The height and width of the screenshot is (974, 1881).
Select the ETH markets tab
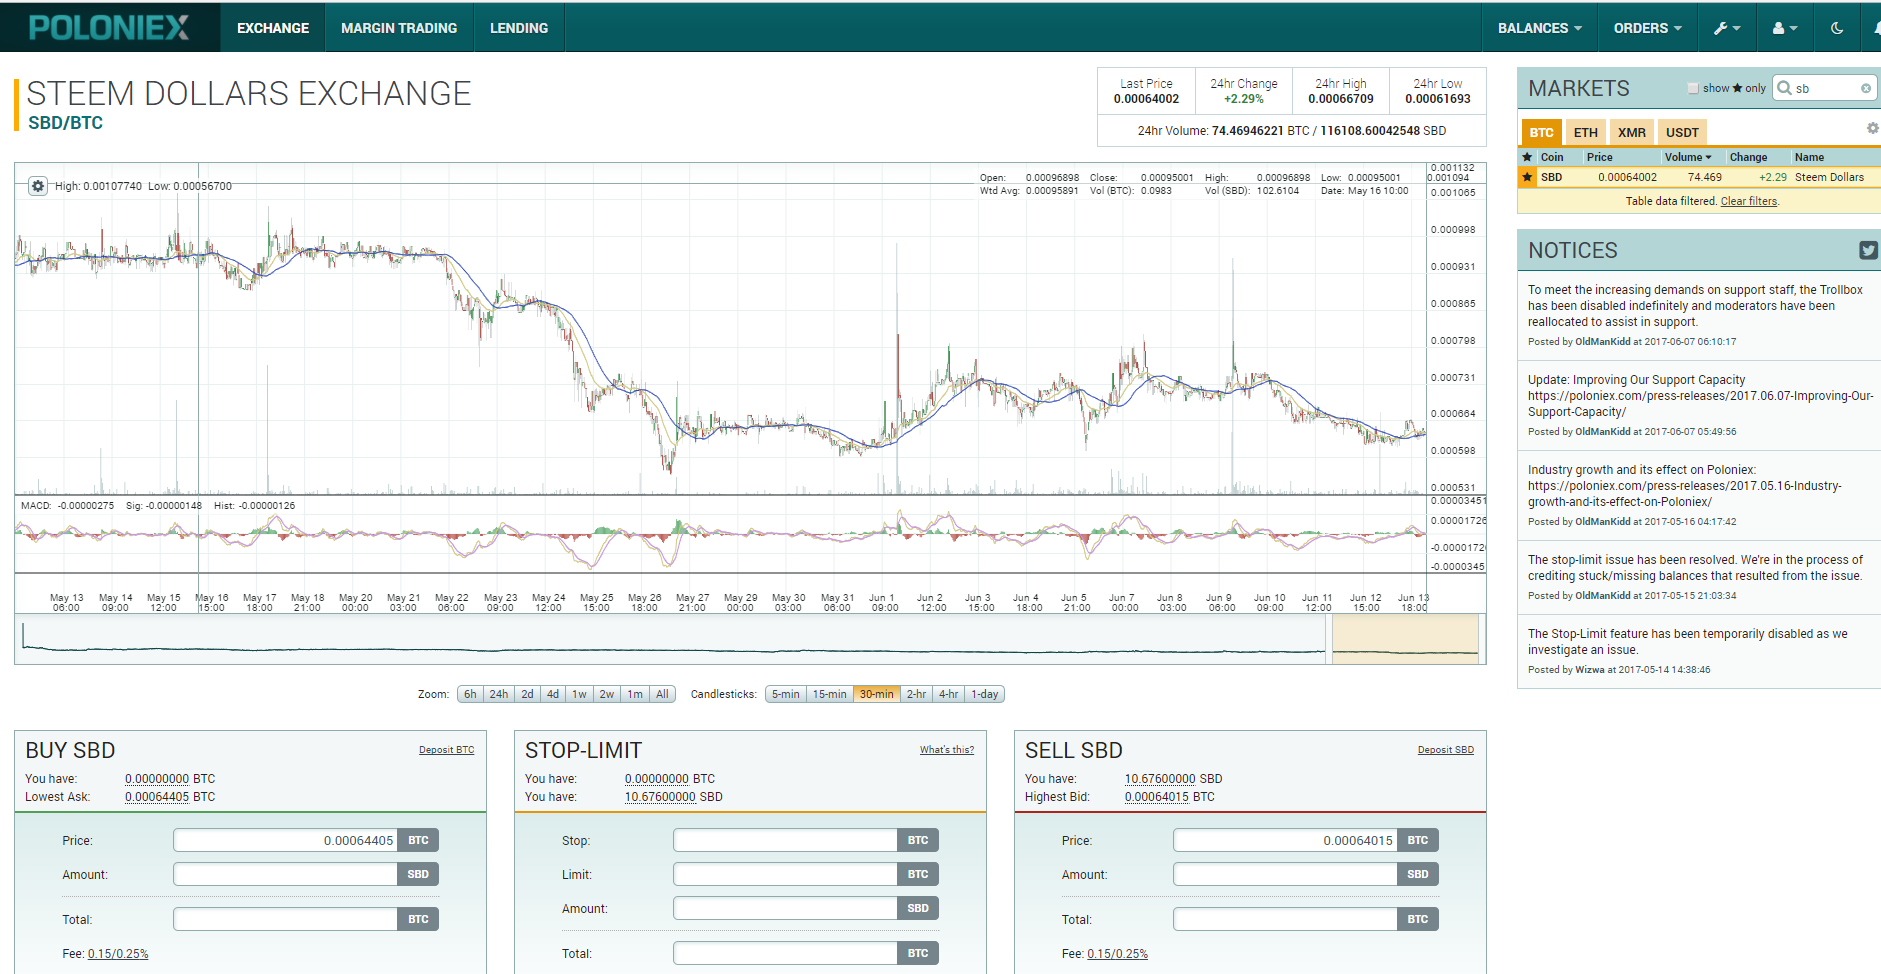[x=1585, y=132]
